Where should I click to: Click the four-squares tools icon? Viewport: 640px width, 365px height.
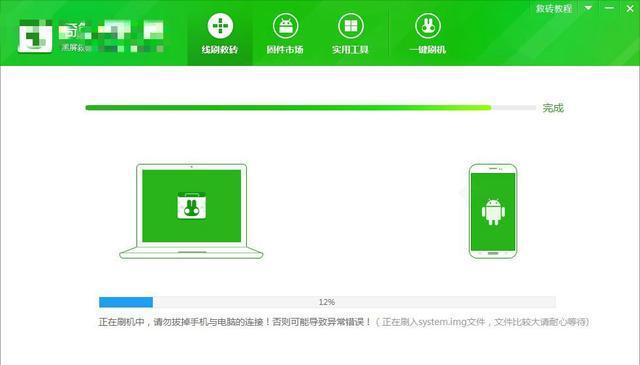[x=351, y=25]
